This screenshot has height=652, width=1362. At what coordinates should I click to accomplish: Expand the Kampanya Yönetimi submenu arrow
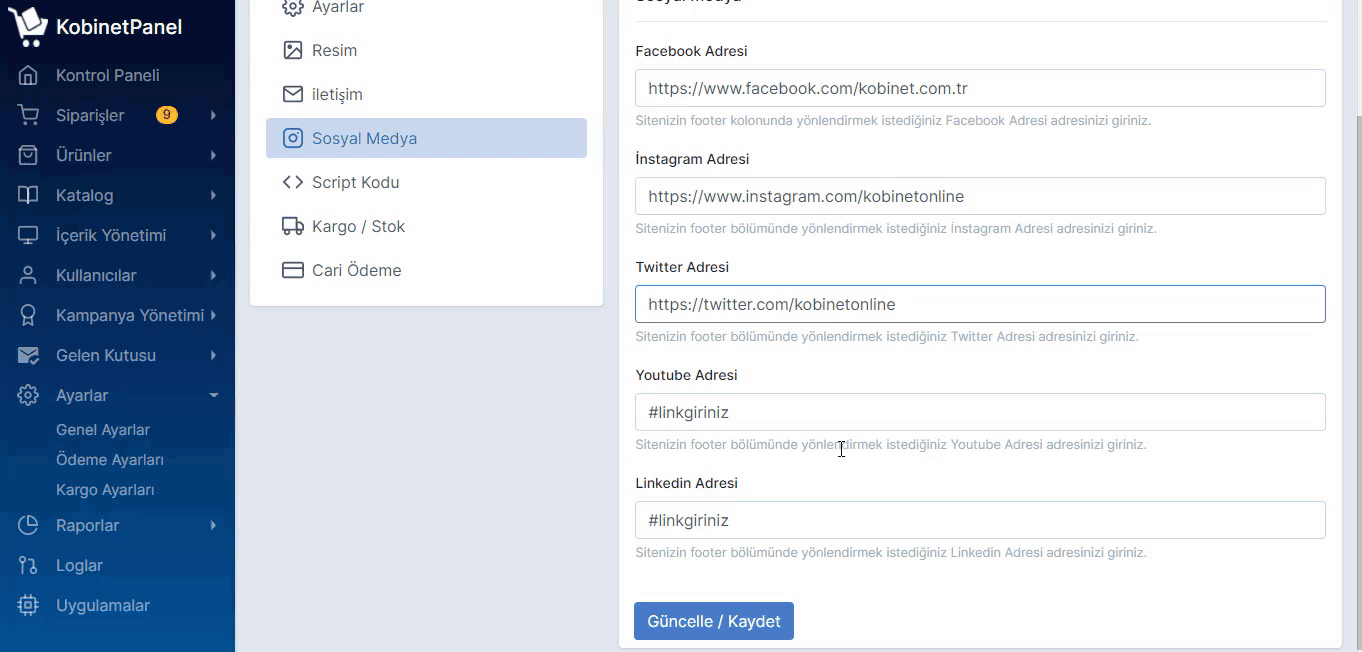213,315
